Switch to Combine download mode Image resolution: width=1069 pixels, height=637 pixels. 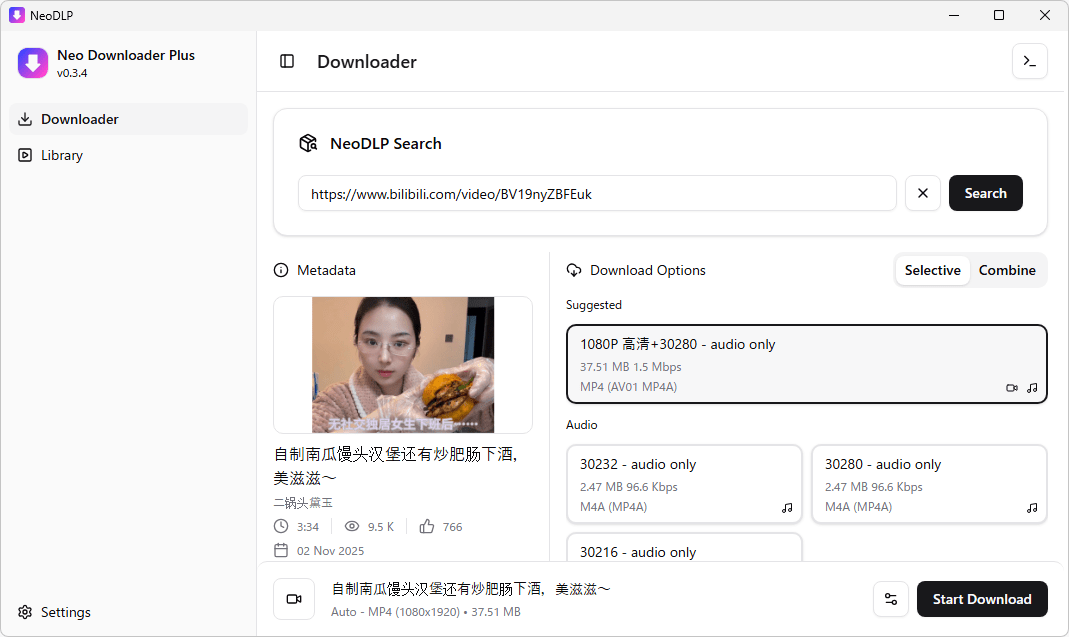(x=1007, y=270)
